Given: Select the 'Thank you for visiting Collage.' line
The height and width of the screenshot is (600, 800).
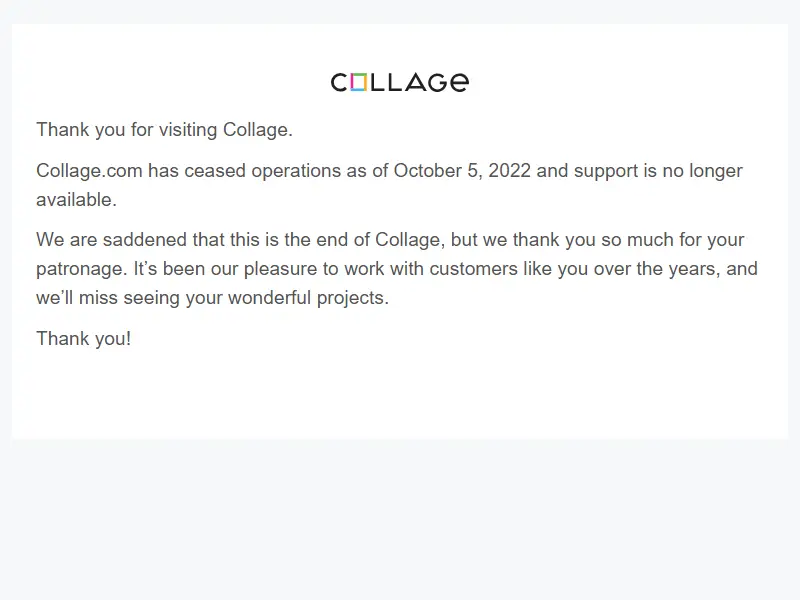Looking at the screenshot, I should (x=164, y=130).
